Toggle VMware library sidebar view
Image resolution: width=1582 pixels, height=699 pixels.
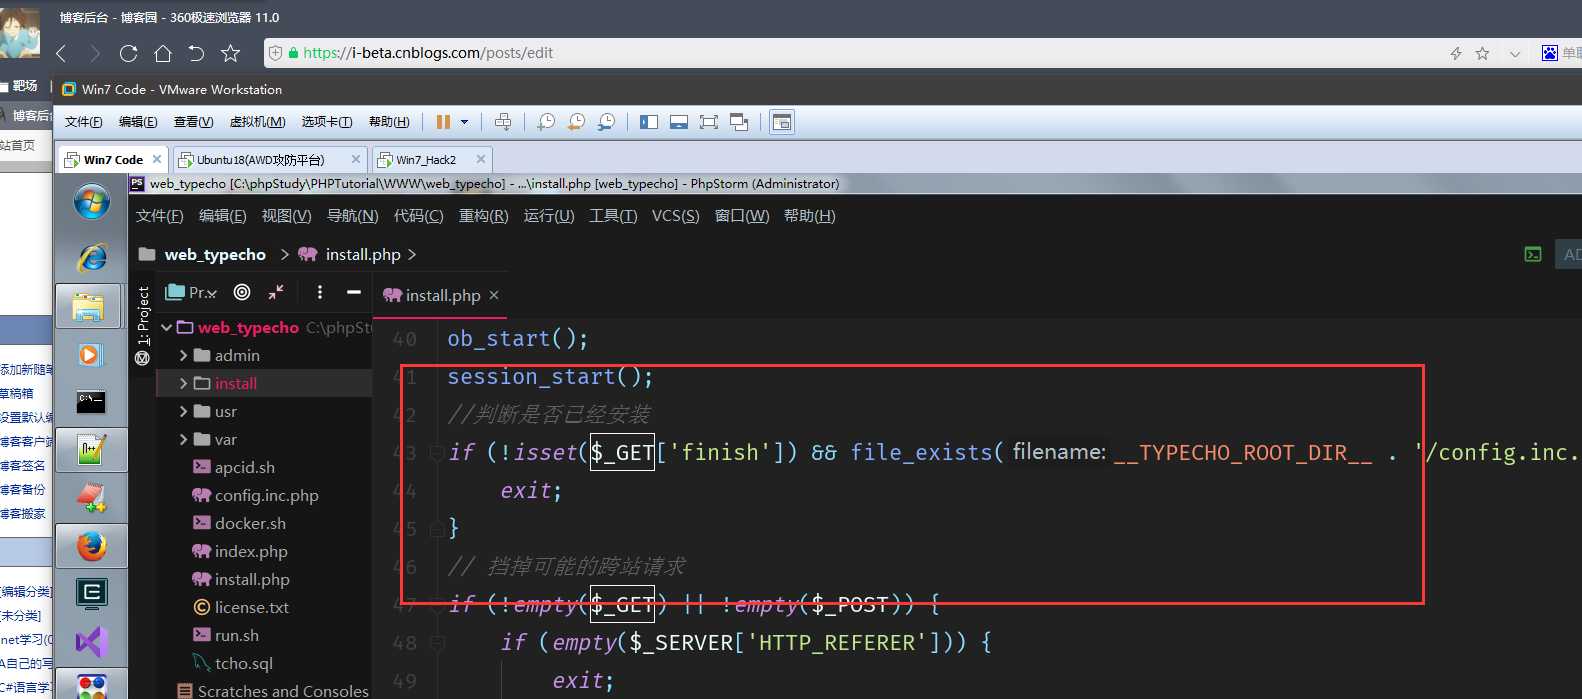(x=649, y=122)
